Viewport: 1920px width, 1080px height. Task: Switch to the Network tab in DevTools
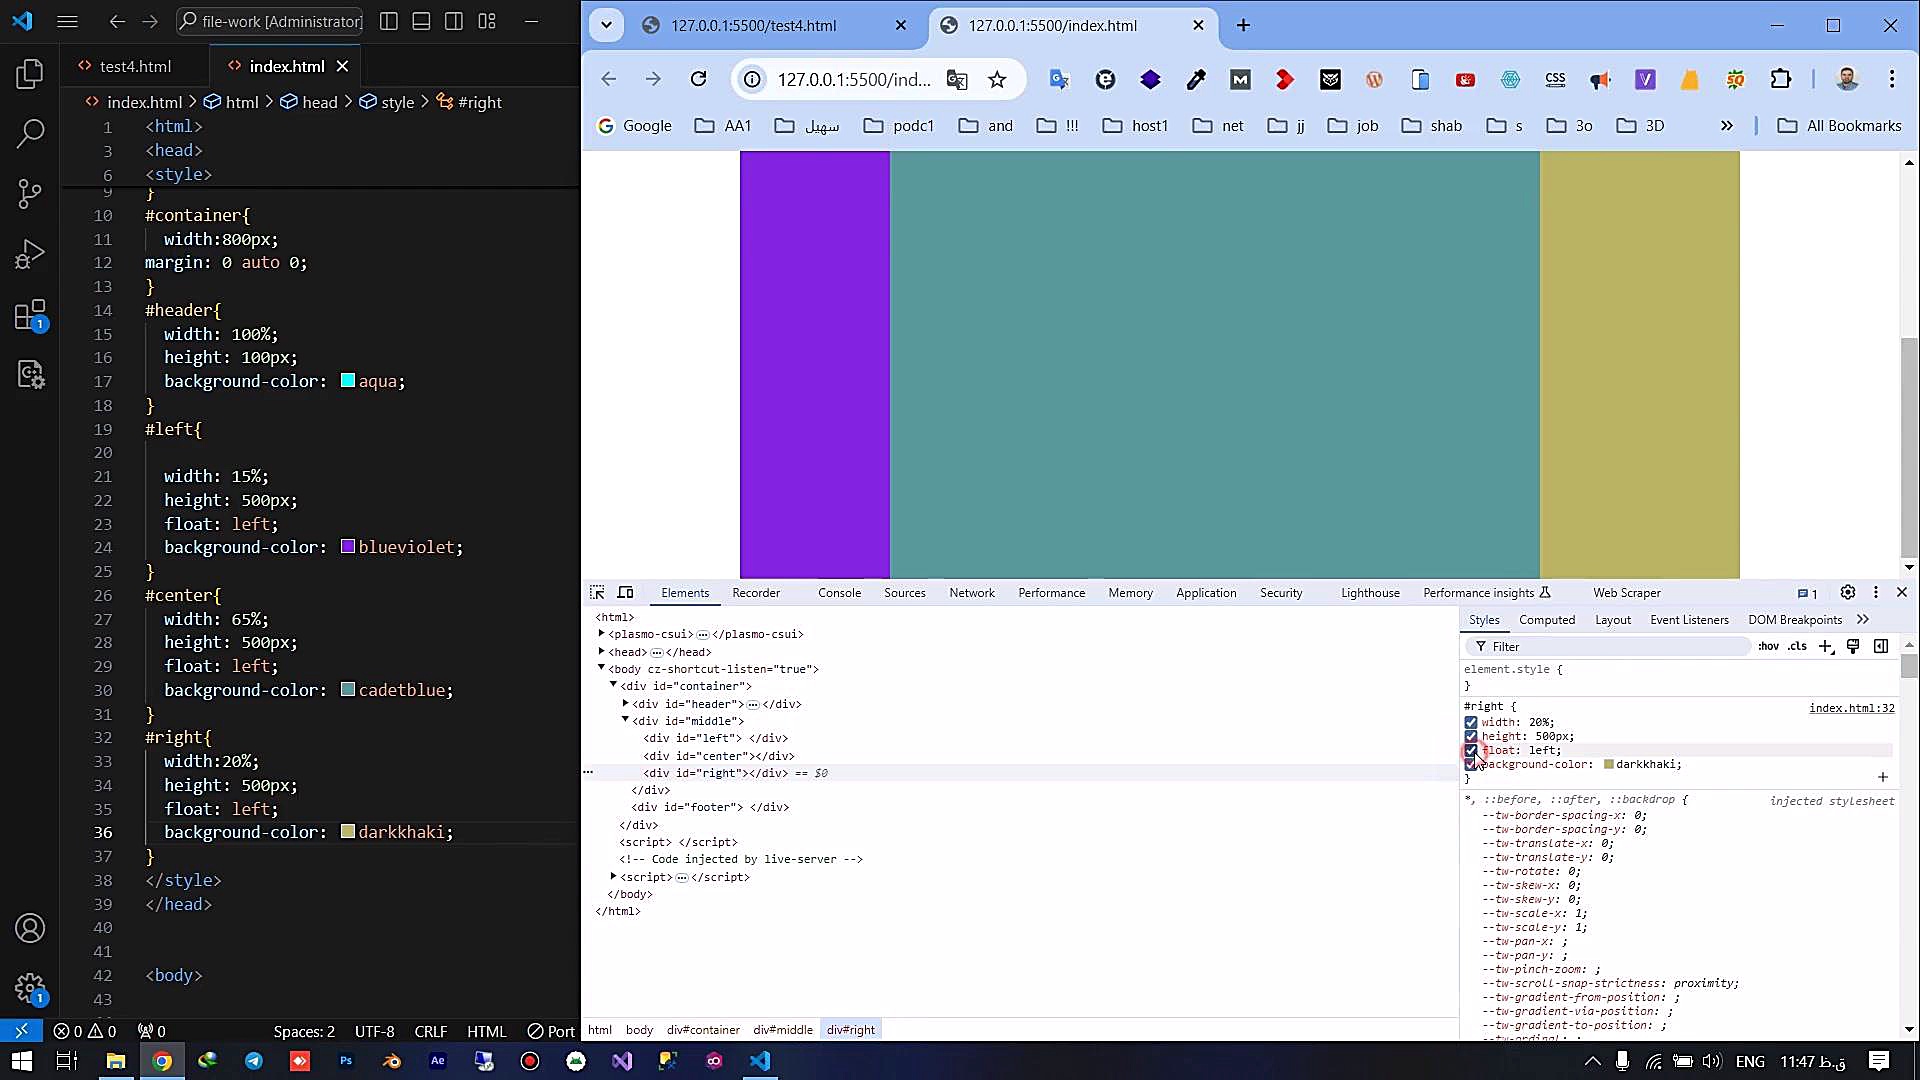[x=972, y=592]
